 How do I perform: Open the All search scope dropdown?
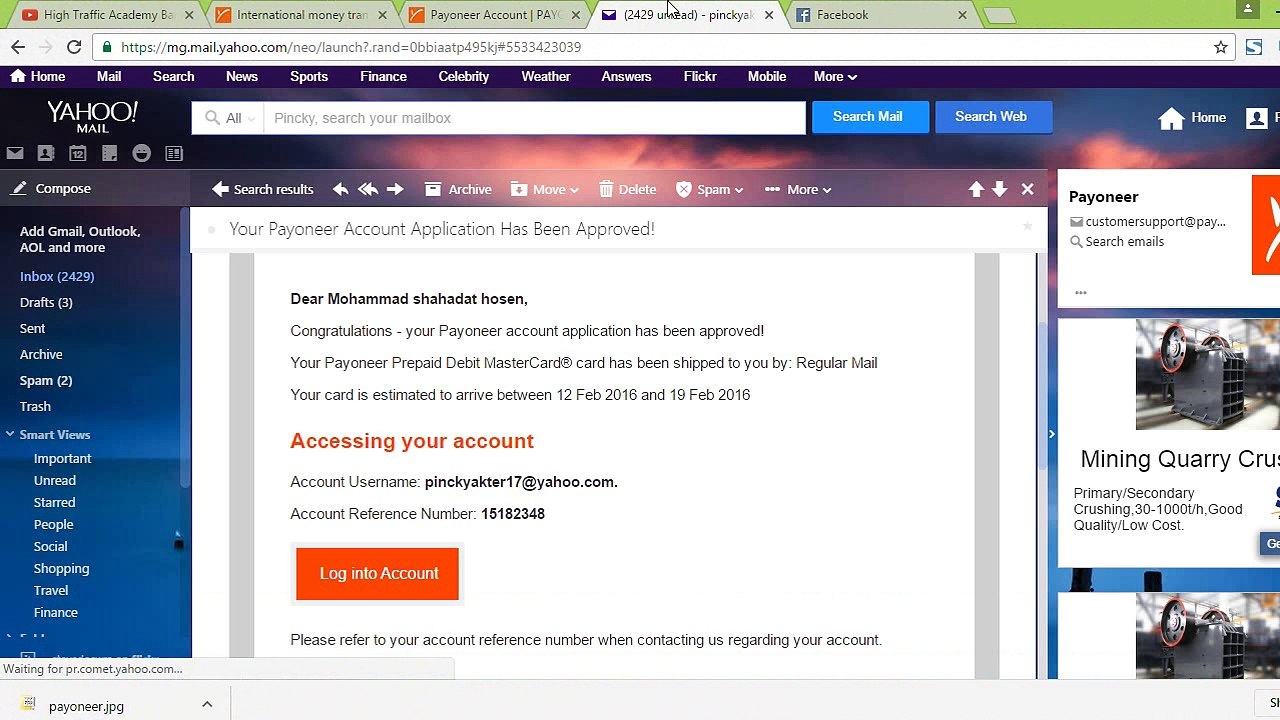tap(228, 118)
